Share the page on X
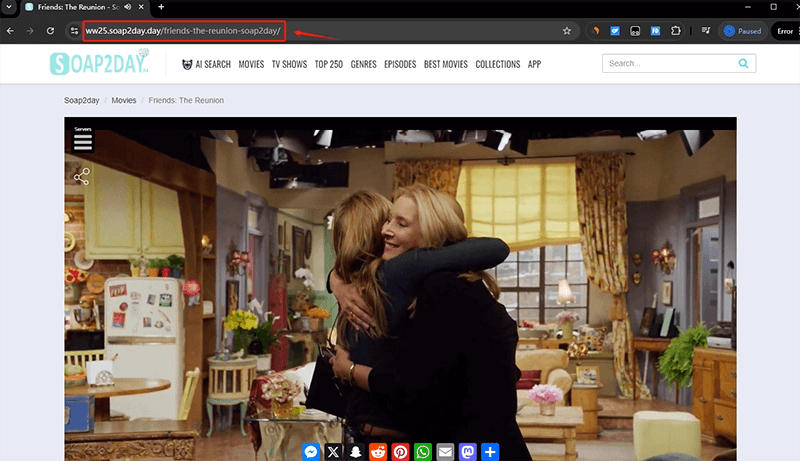This screenshot has height=461, width=800. [x=334, y=452]
